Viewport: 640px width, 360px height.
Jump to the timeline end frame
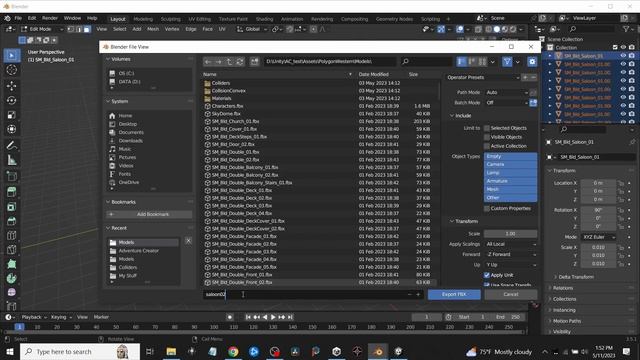(x=290, y=317)
